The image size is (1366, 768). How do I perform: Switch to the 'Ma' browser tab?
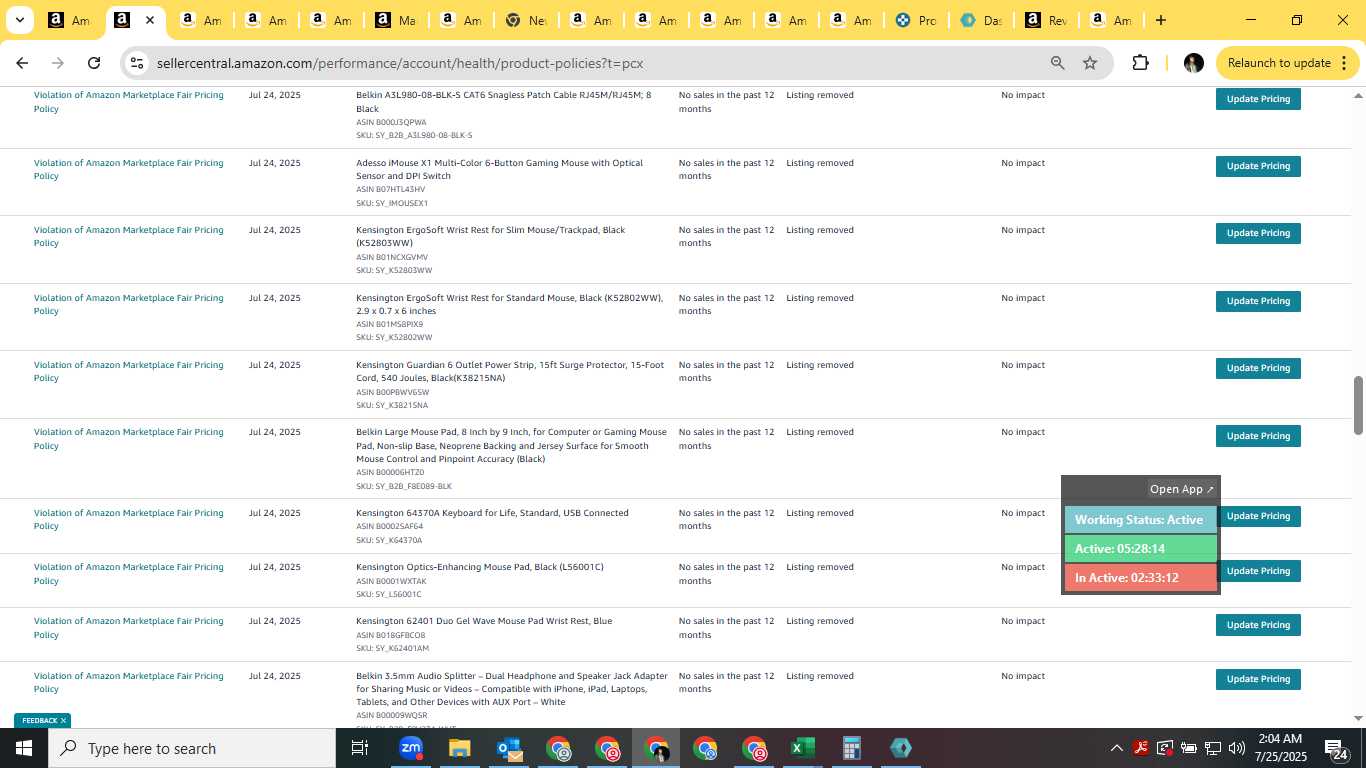tap(396, 20)
